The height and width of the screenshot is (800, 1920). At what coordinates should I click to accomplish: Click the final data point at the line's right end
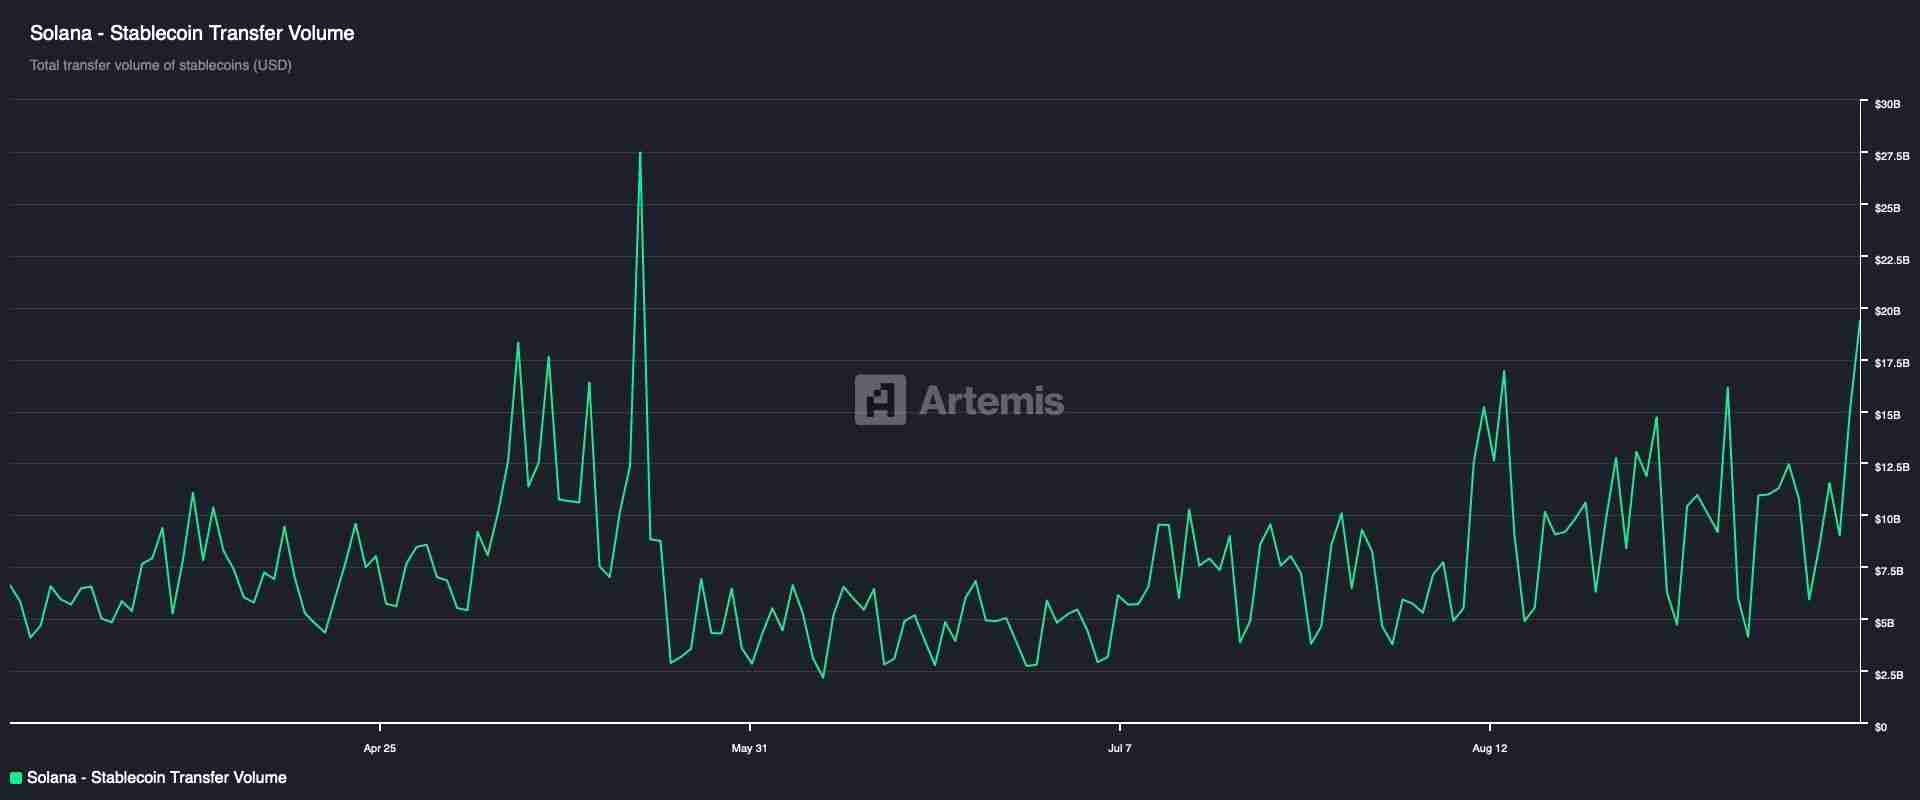pyautogui.click(x=1859, y=321)
